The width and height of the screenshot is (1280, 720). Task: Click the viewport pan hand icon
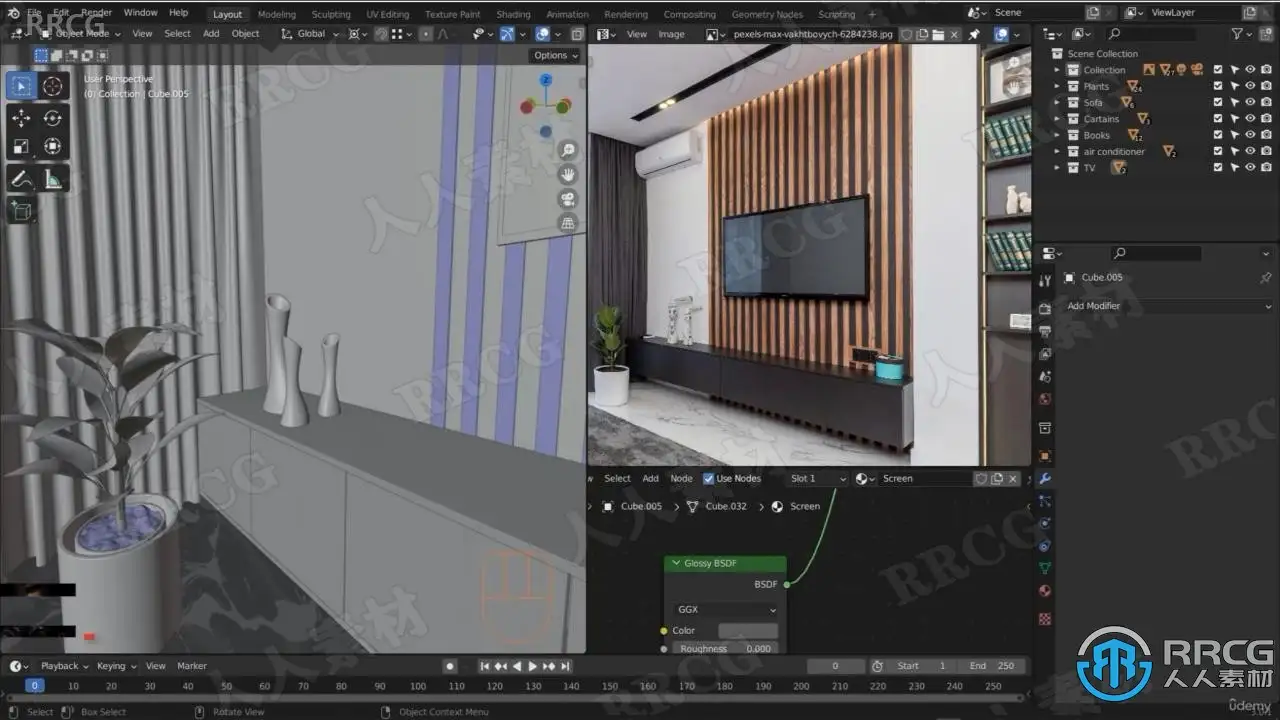click(568, 175)
